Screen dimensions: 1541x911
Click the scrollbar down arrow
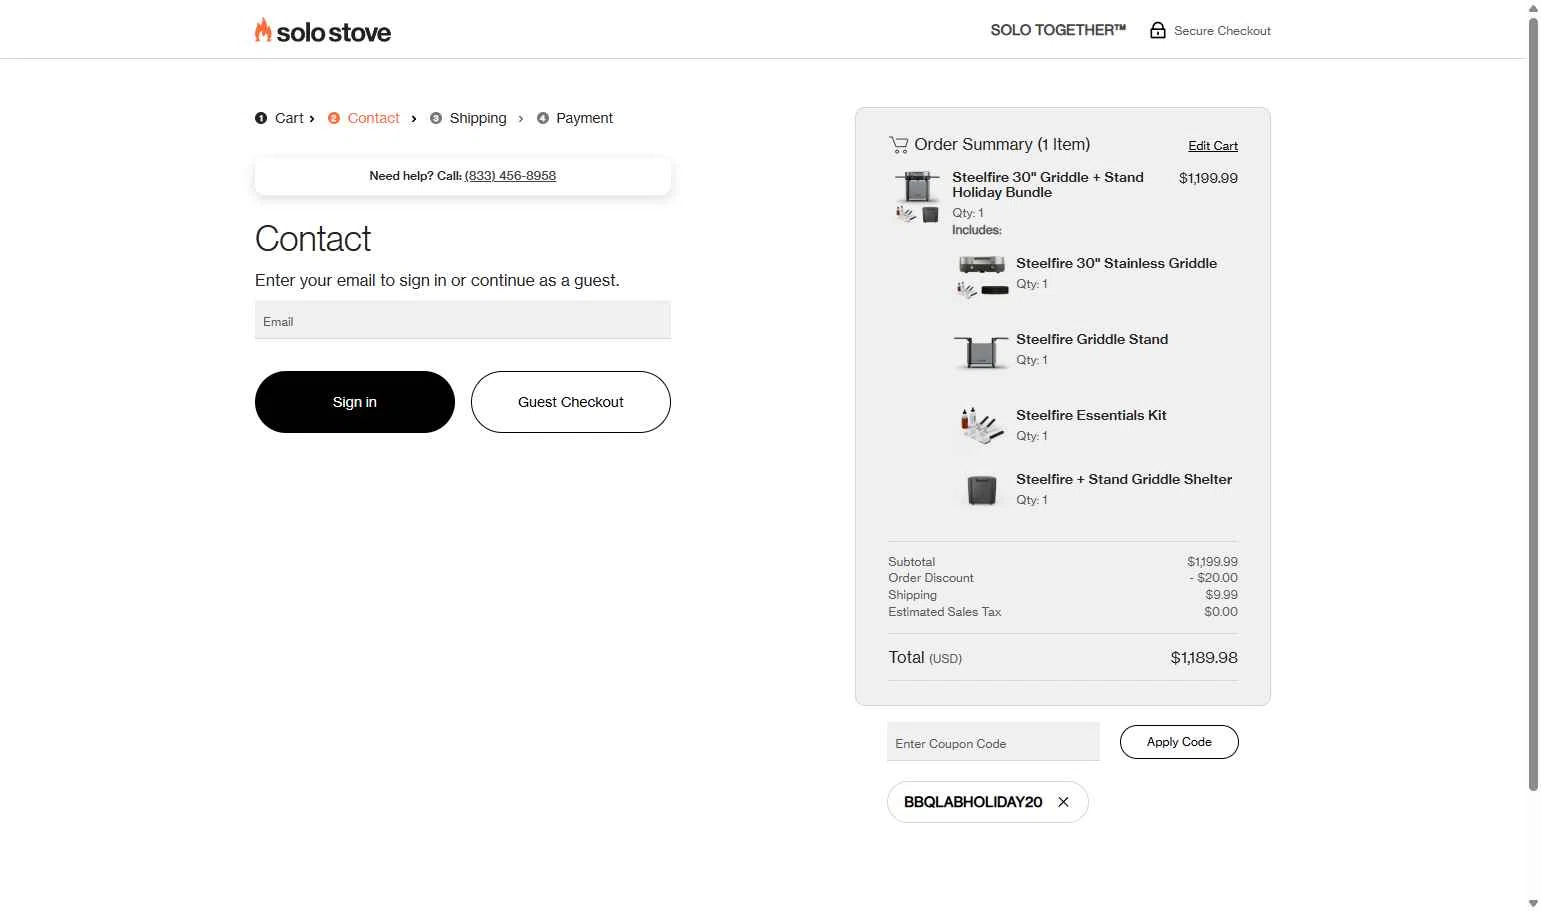pyautogui.click(x=1533, y=903)
